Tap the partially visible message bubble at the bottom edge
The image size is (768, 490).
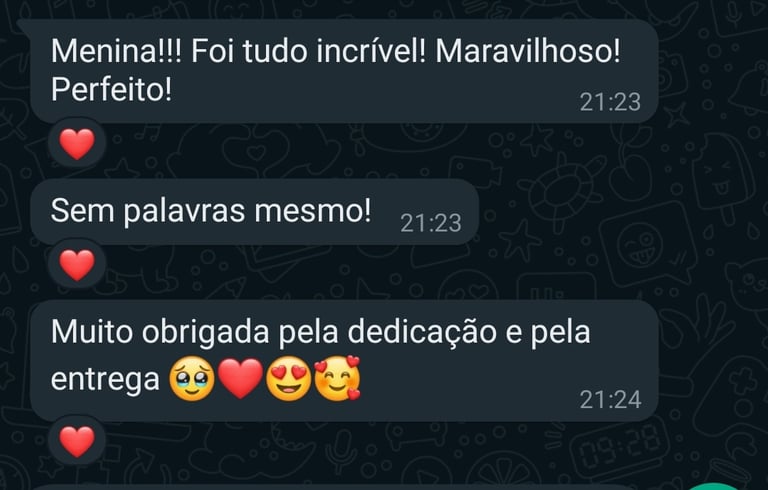click(343, 488)
